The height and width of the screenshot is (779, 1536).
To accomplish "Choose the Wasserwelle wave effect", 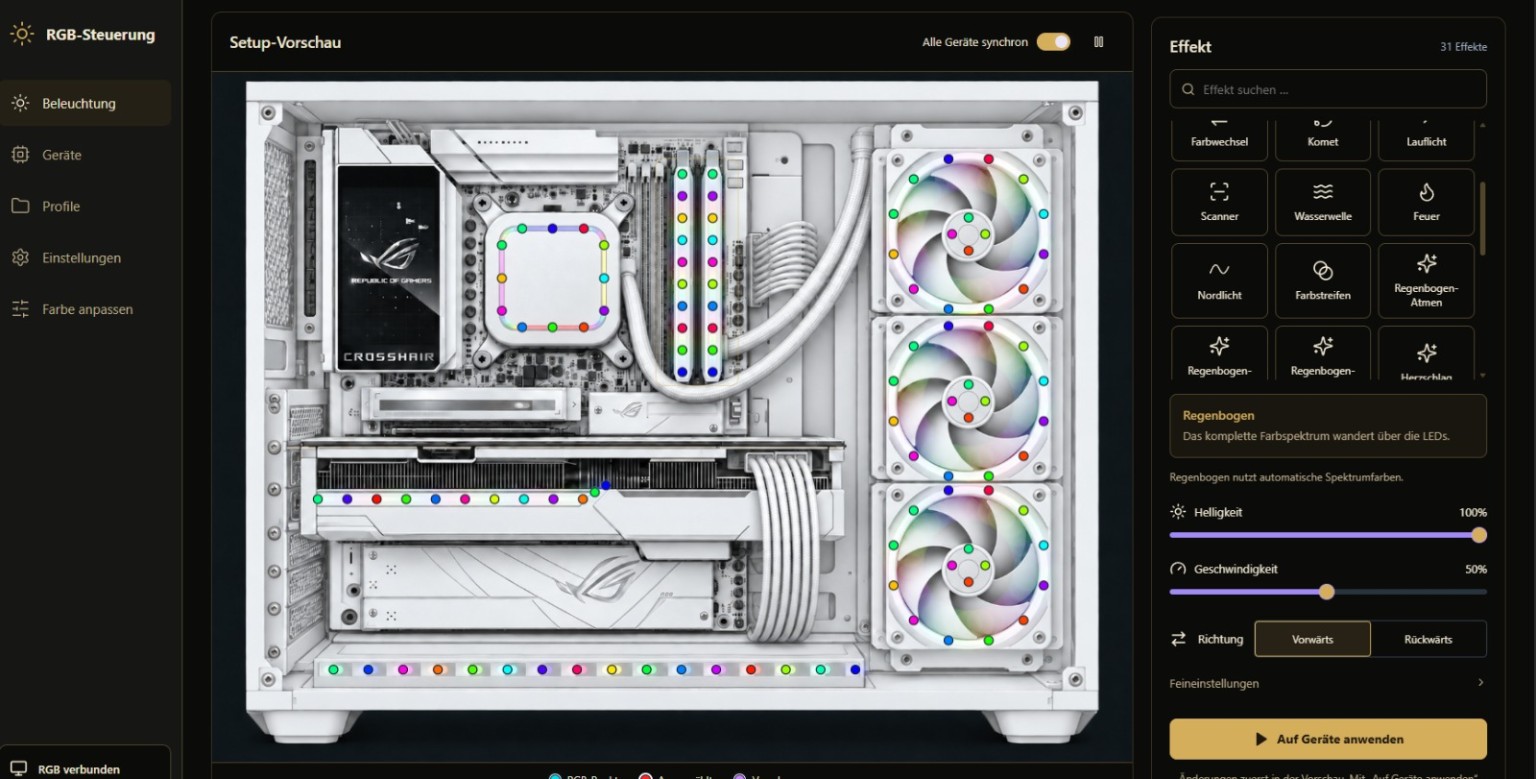I will coord(1323,202).
